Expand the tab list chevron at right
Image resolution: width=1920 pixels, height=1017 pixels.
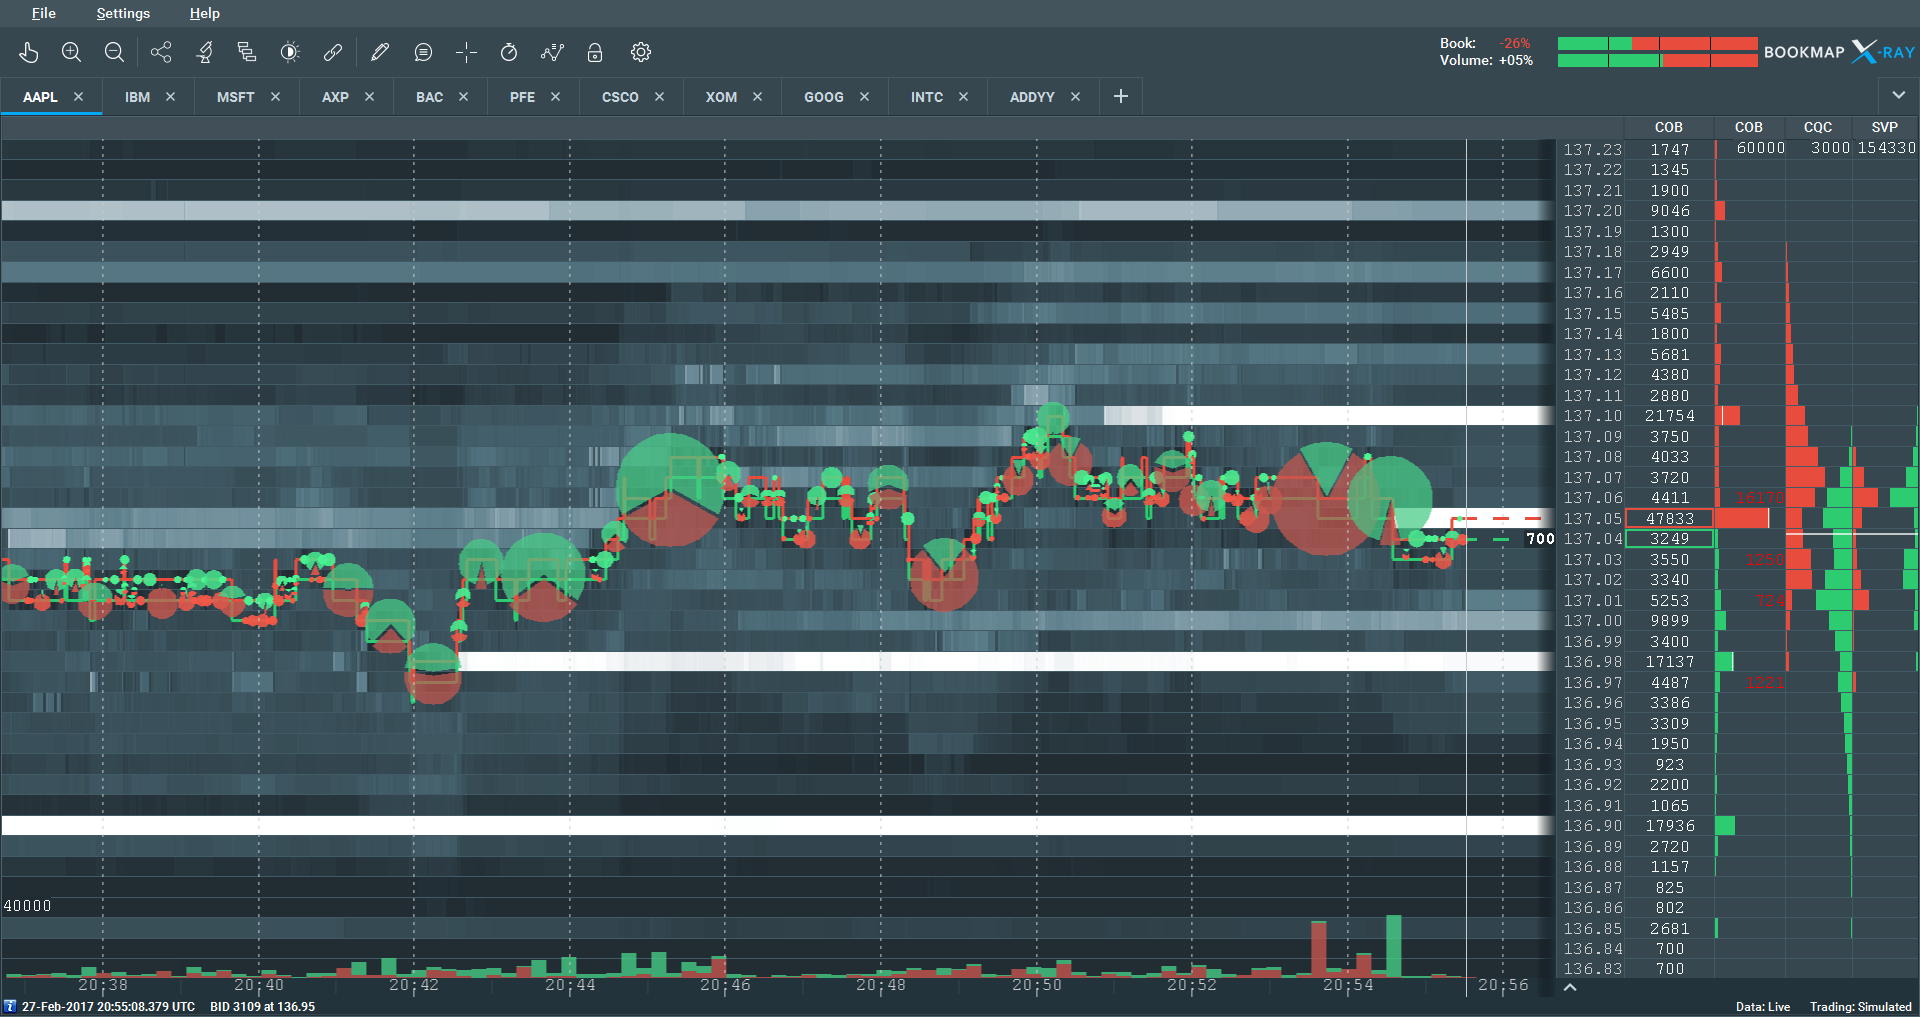point(1898,96)
